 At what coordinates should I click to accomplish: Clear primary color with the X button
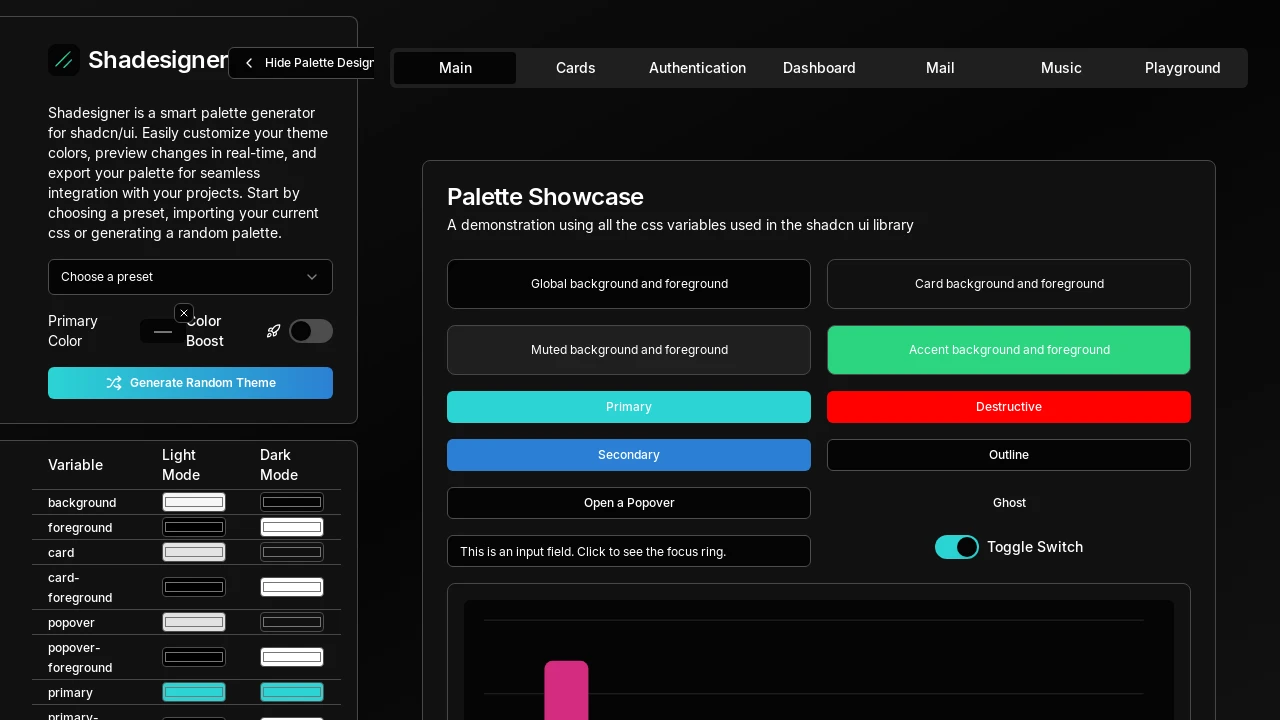tap(184, 313)
